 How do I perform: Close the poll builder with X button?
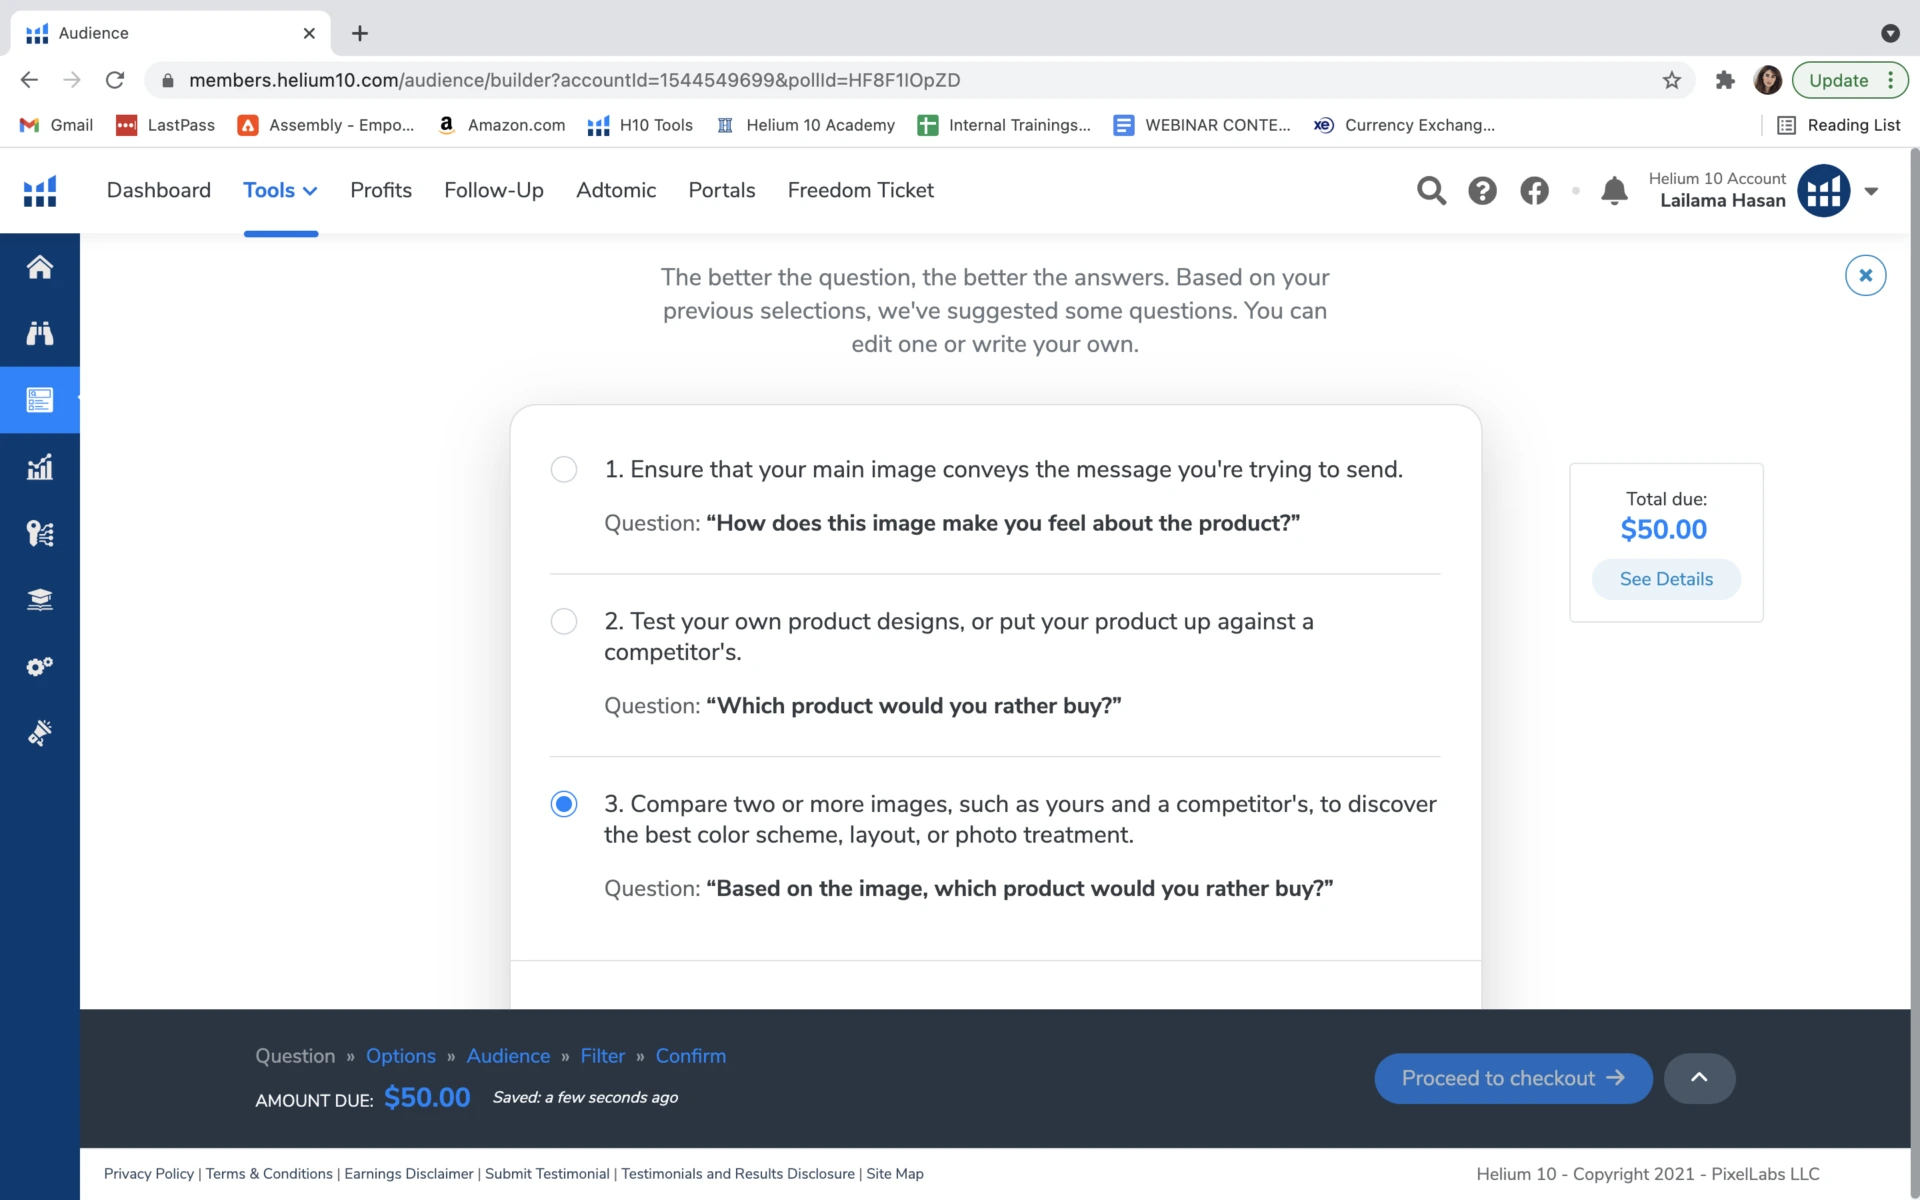1865,275
